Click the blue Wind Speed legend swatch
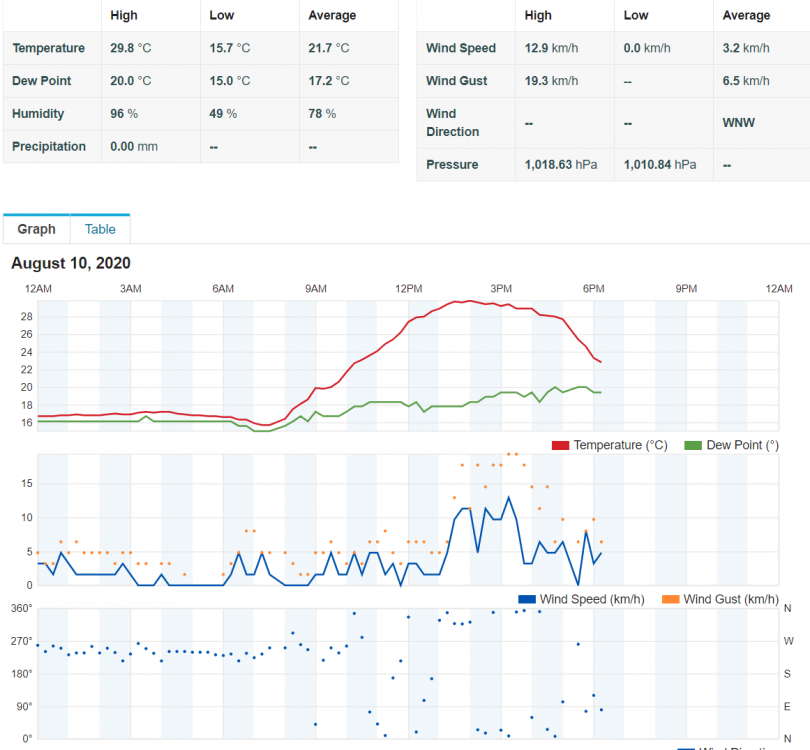The height and width of the screenshot is (750, 810). click(x=526, y=599)
